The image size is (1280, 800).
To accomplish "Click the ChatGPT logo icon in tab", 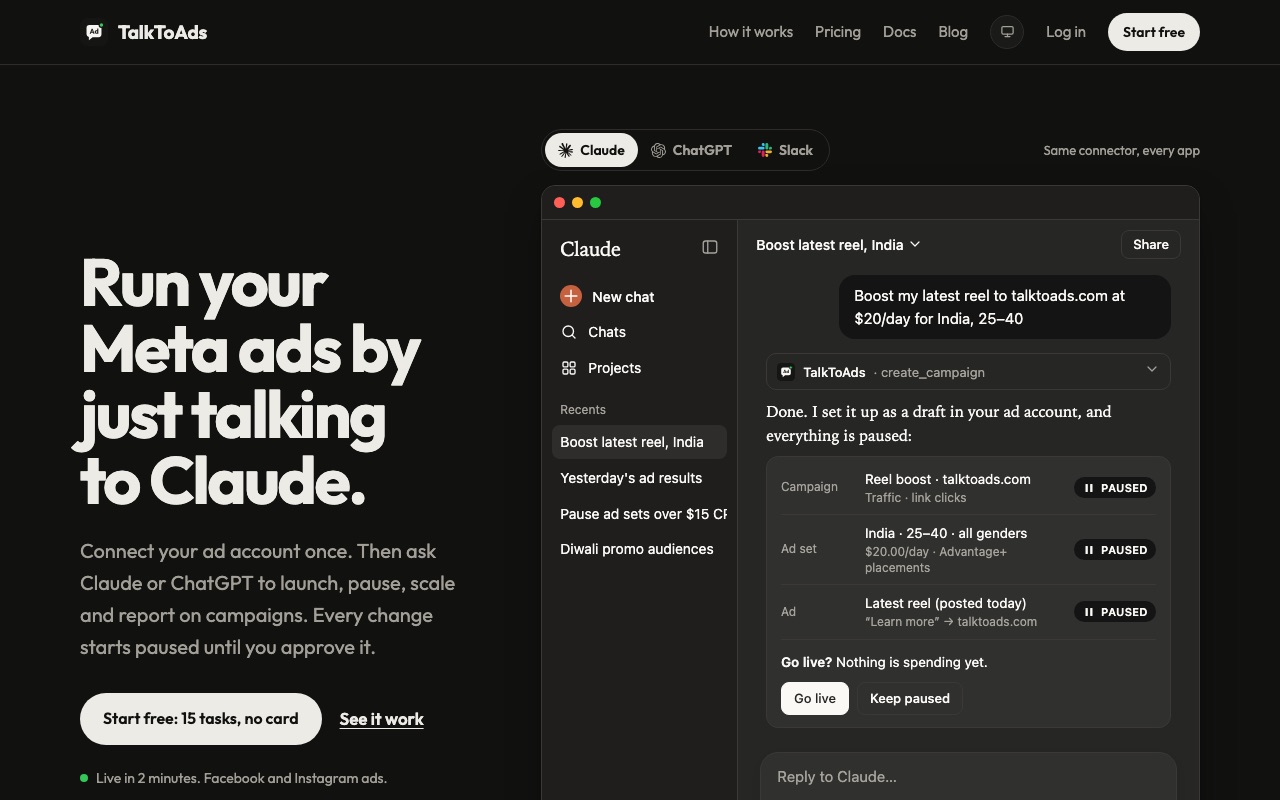I will 658,150.
